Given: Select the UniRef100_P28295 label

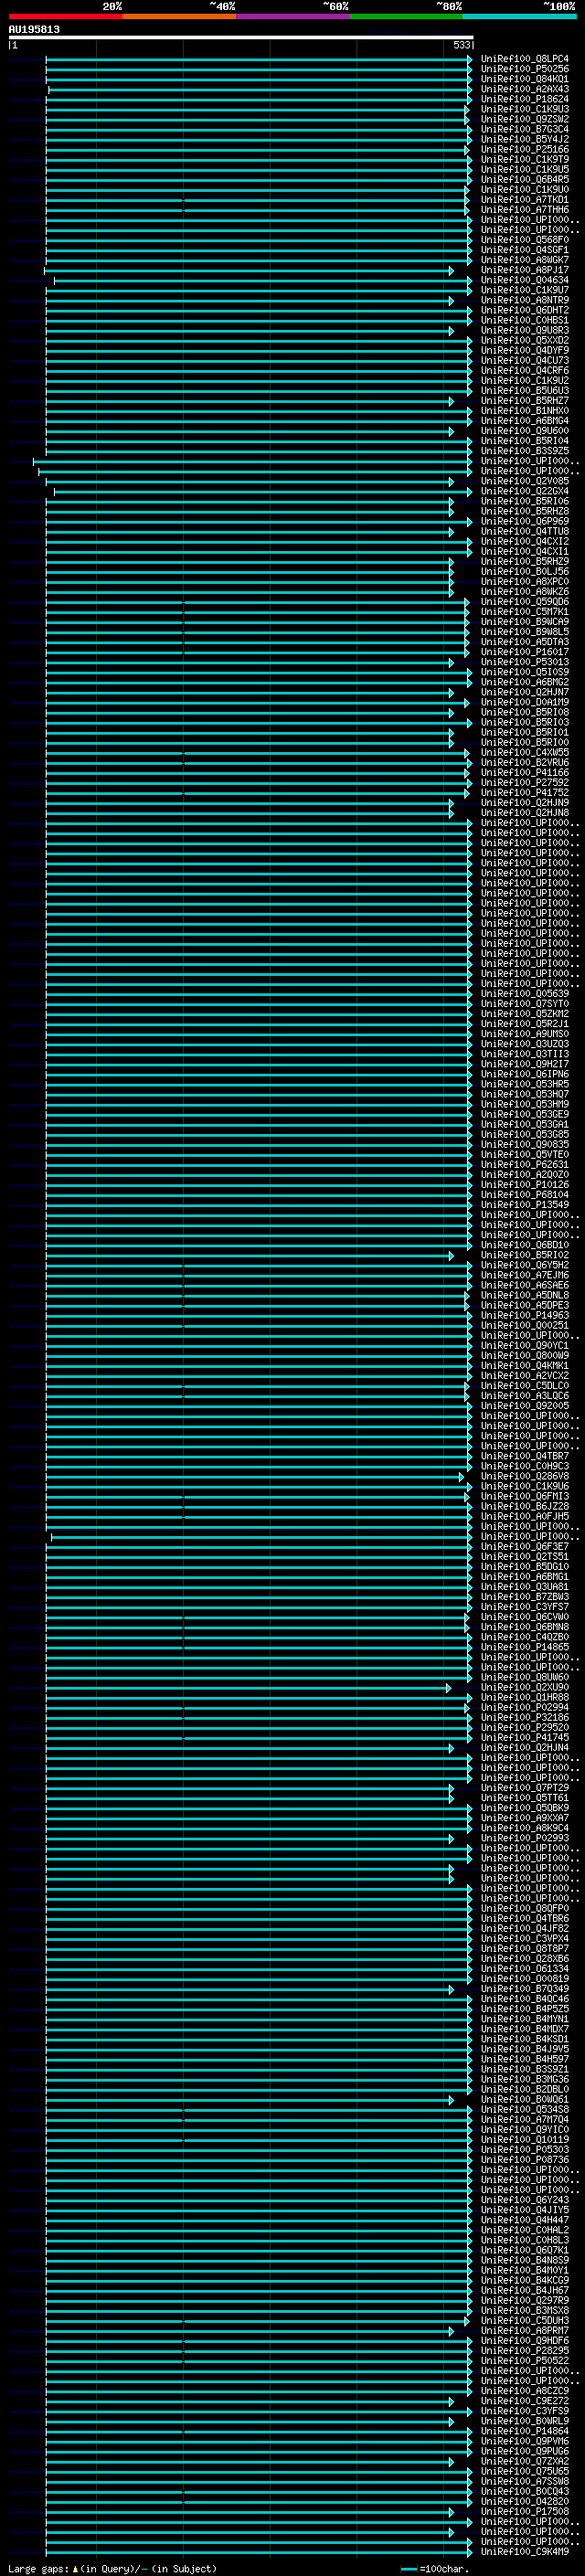Looking at the screenshot, I should pyautogui.click(x=525, y=2350).
